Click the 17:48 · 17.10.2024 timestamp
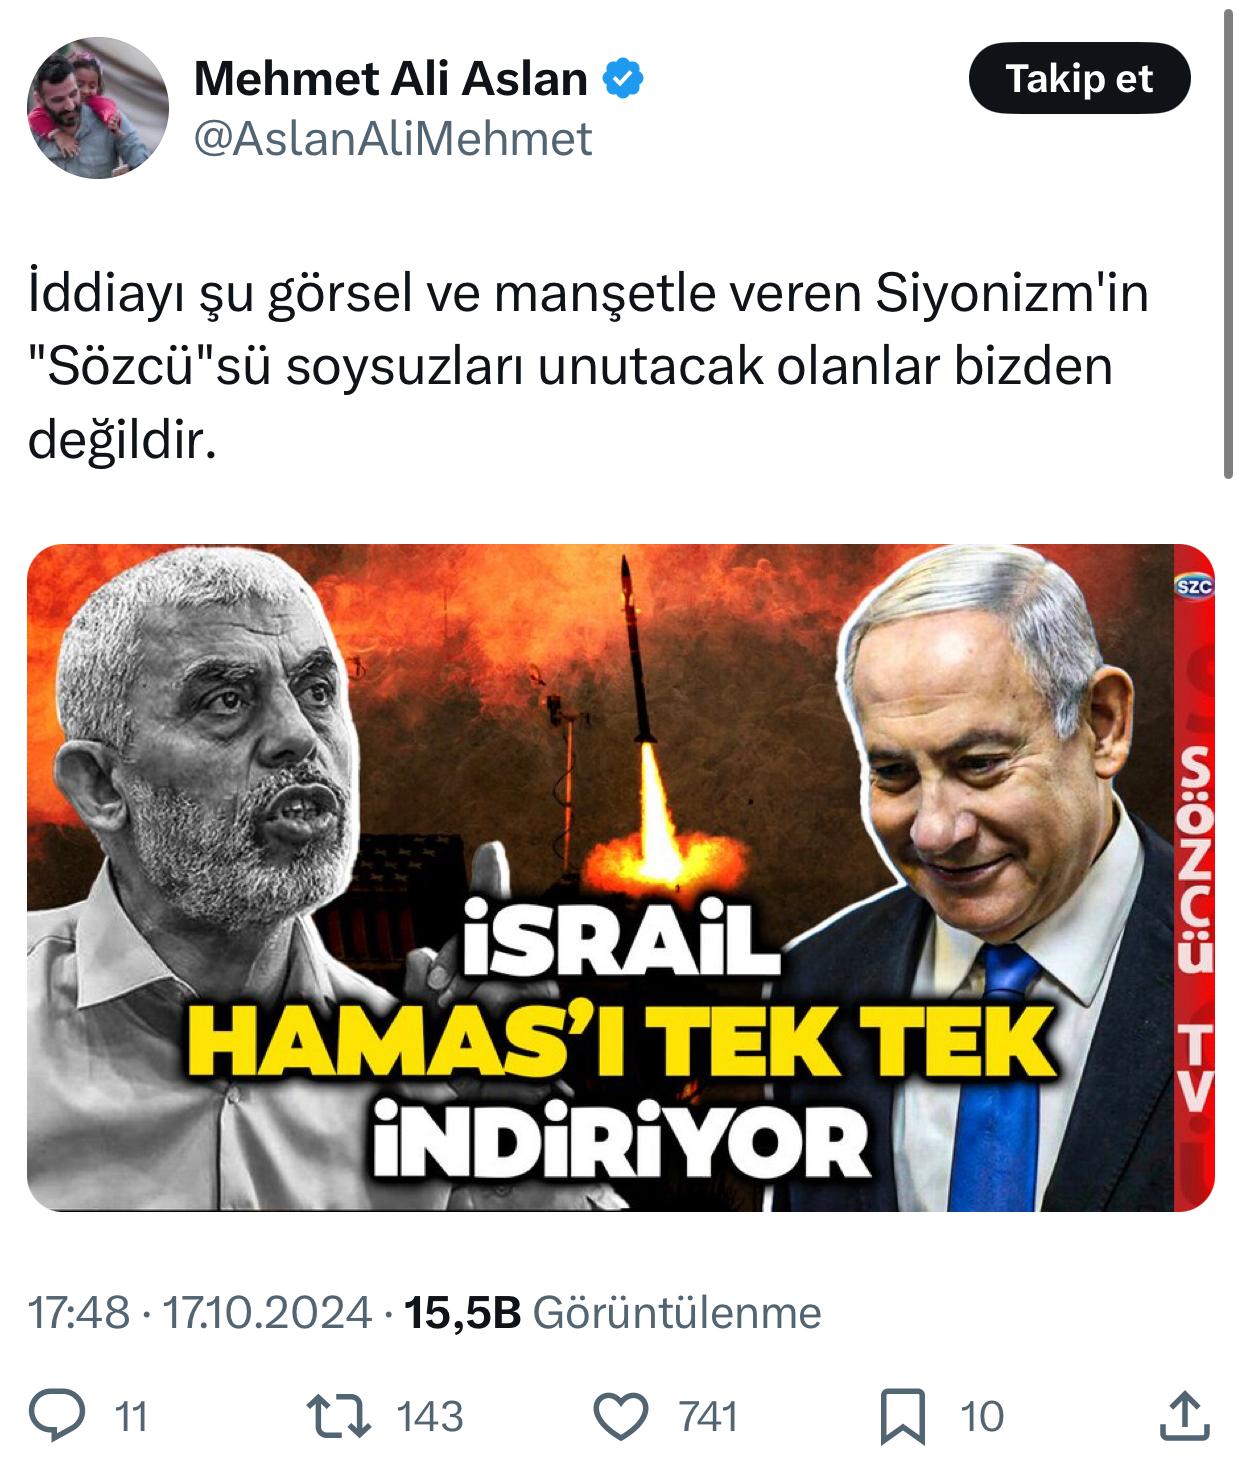The image size is (1242, 1463). (199, 1312)
